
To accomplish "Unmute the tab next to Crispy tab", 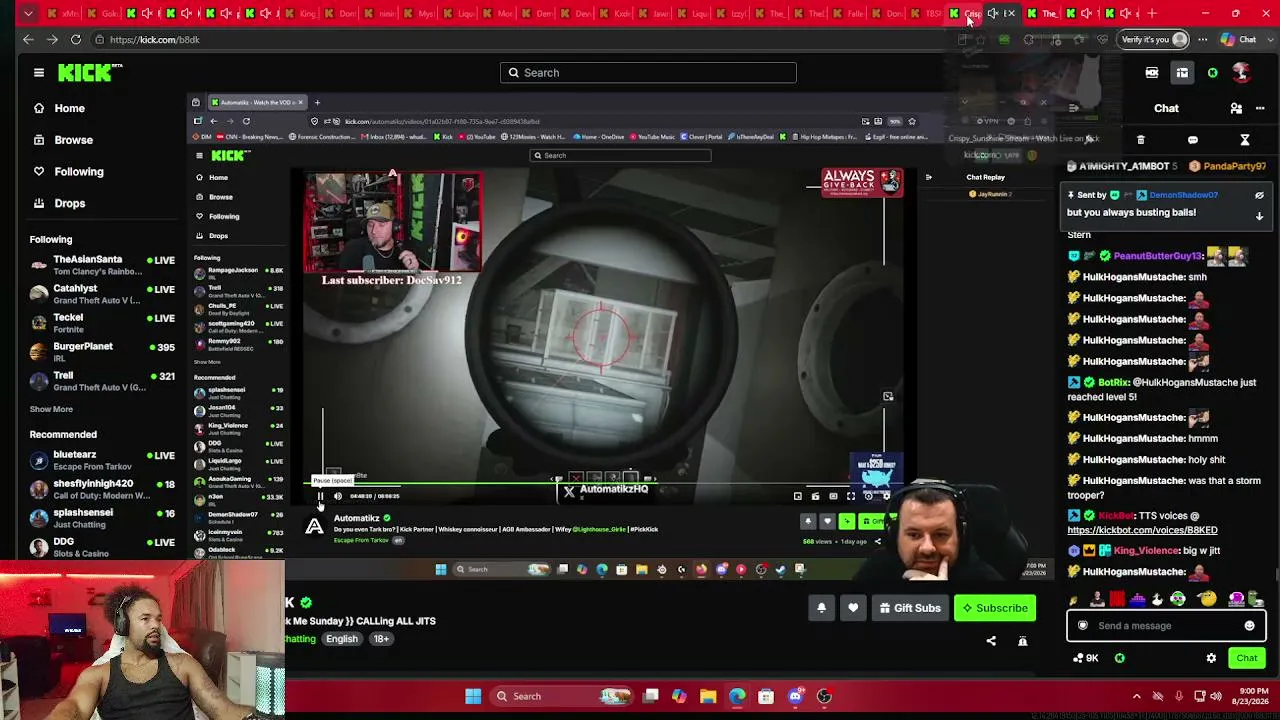I will point(992,13).
